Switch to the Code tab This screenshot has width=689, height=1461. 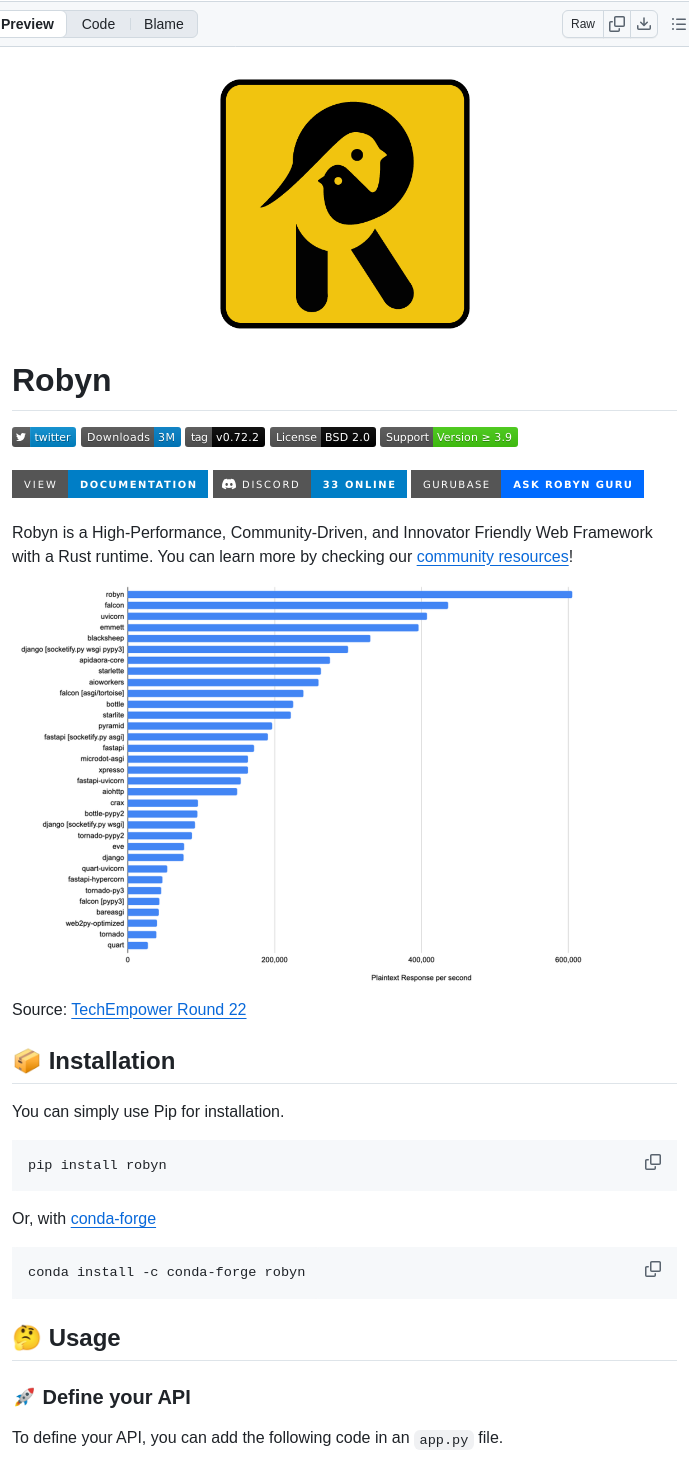pyautogui.click(x=98, y=24)
